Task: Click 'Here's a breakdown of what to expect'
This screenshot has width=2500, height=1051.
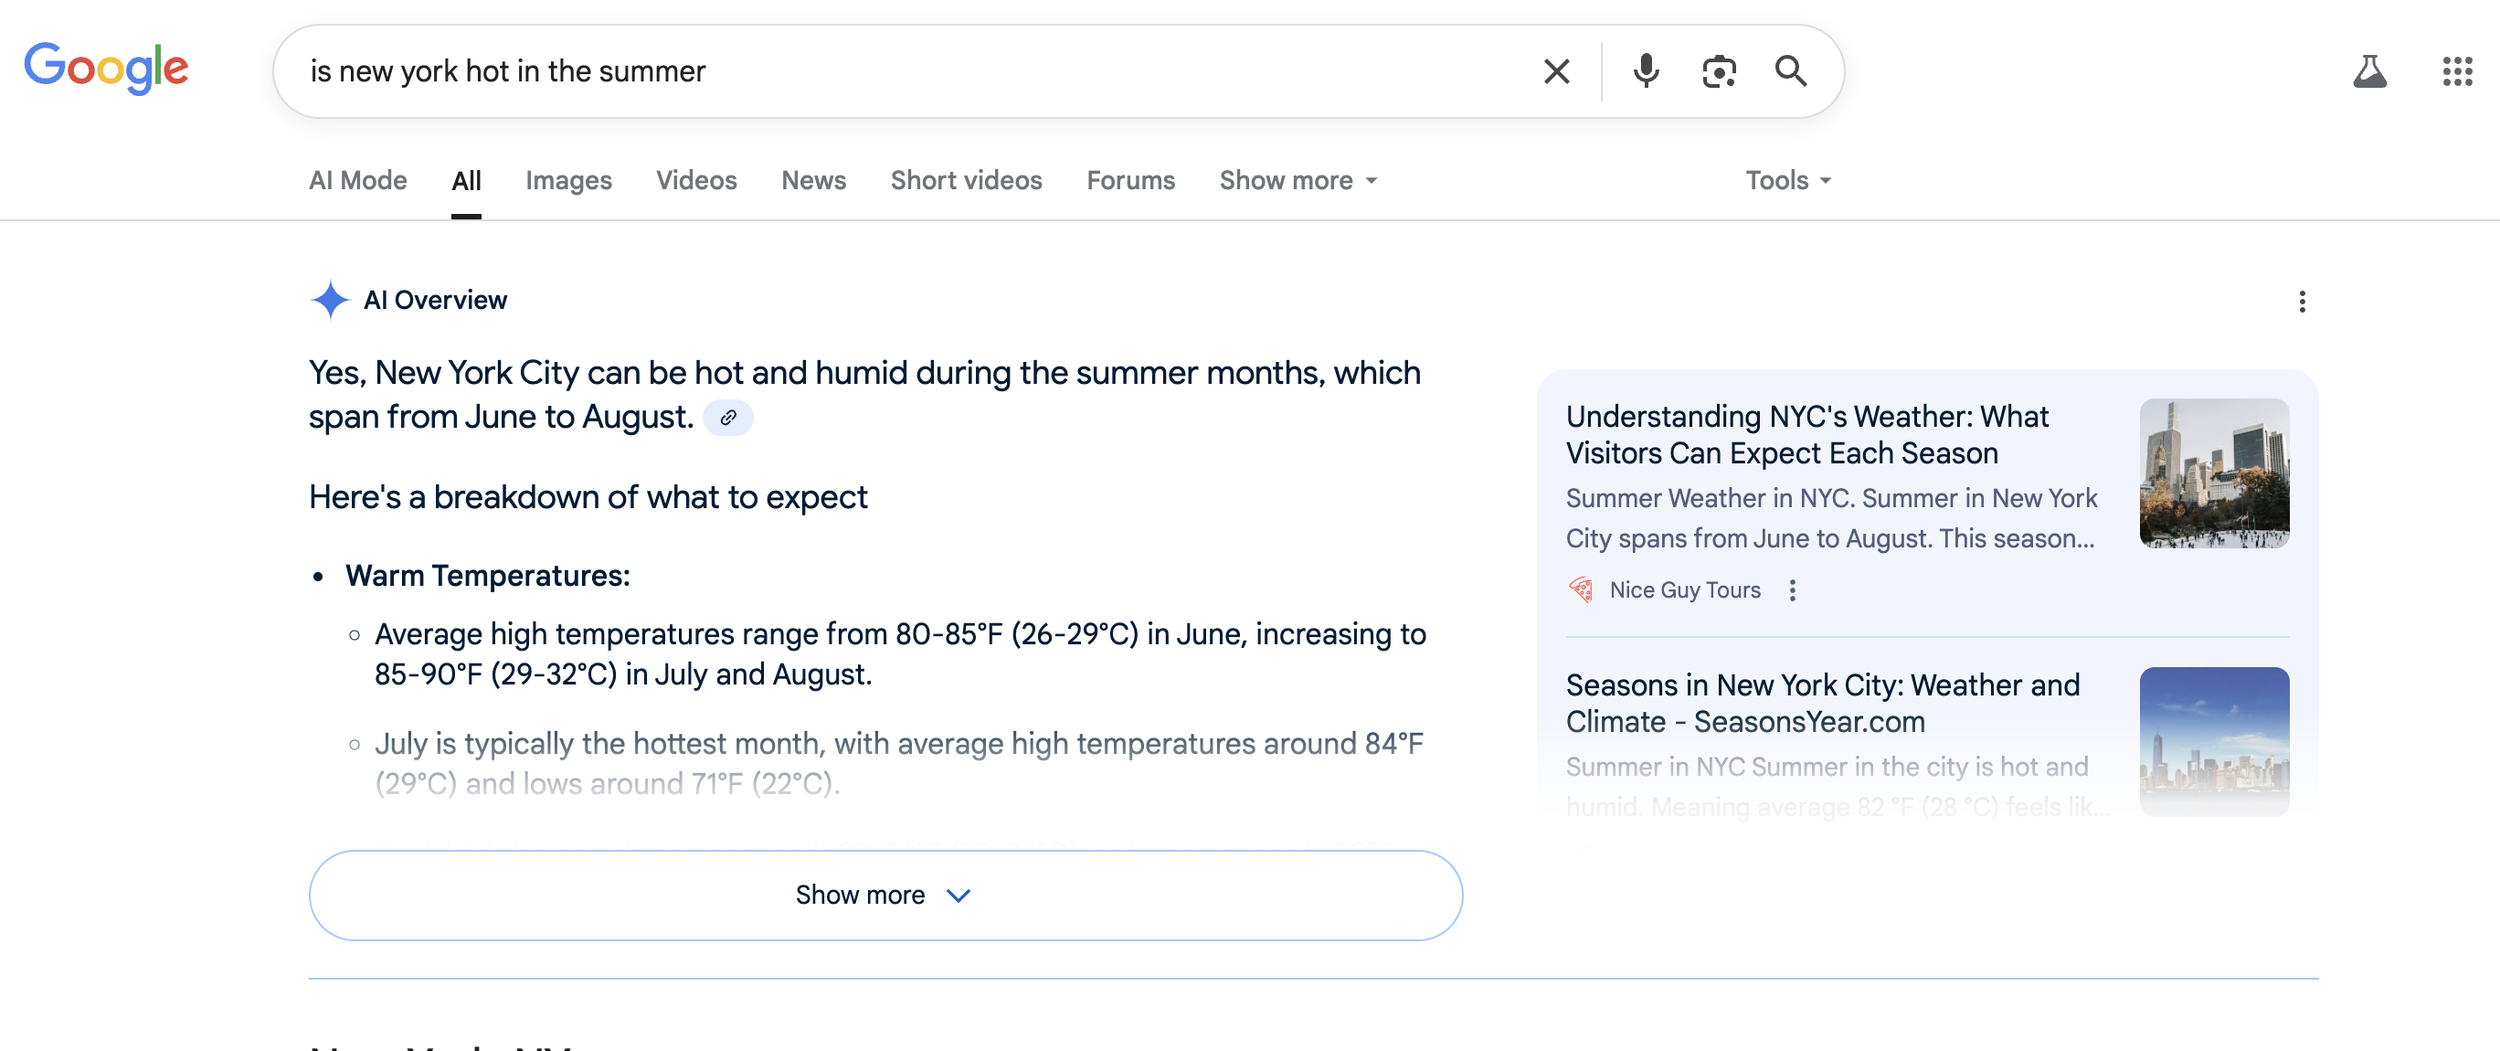Action: [588, 497]
